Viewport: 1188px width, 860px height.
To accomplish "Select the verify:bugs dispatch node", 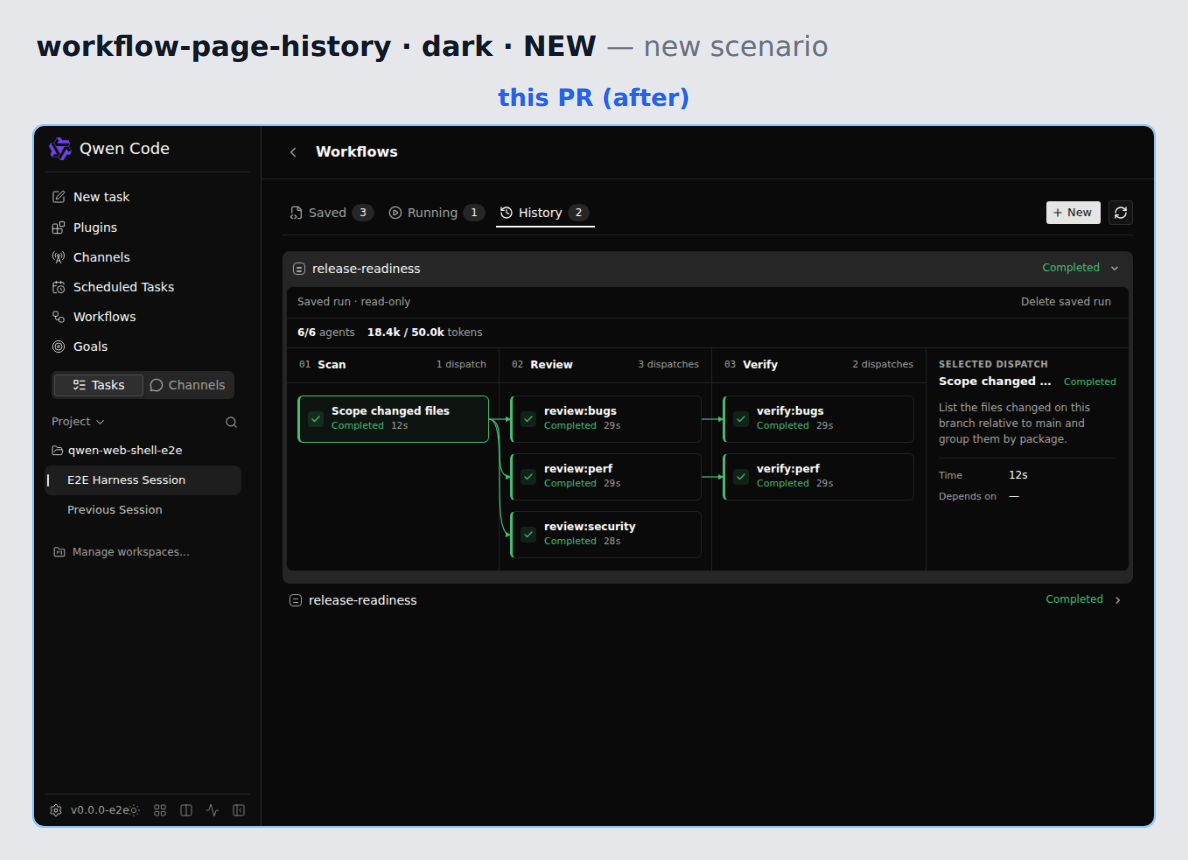I will [818, 419].
